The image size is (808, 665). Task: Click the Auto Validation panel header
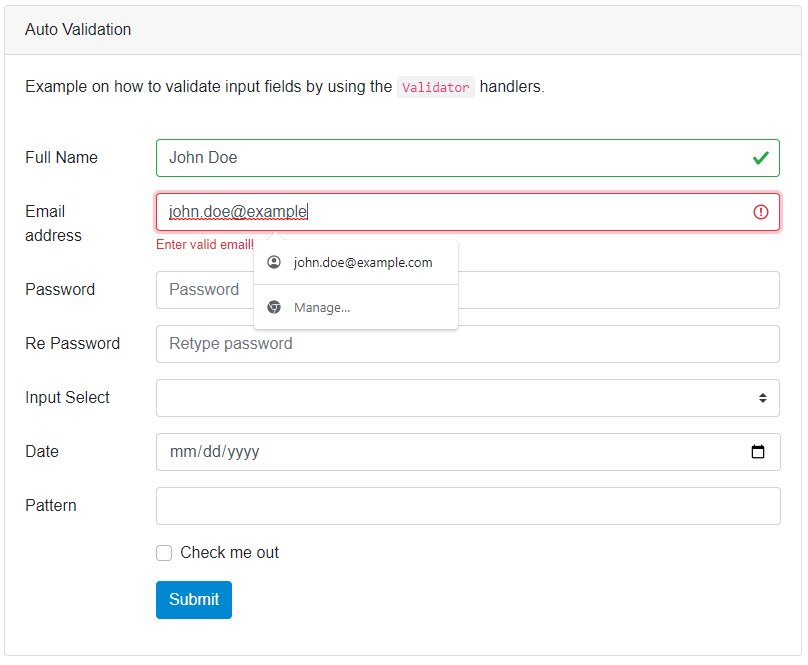pyautogui.click(x=78, y=30)
